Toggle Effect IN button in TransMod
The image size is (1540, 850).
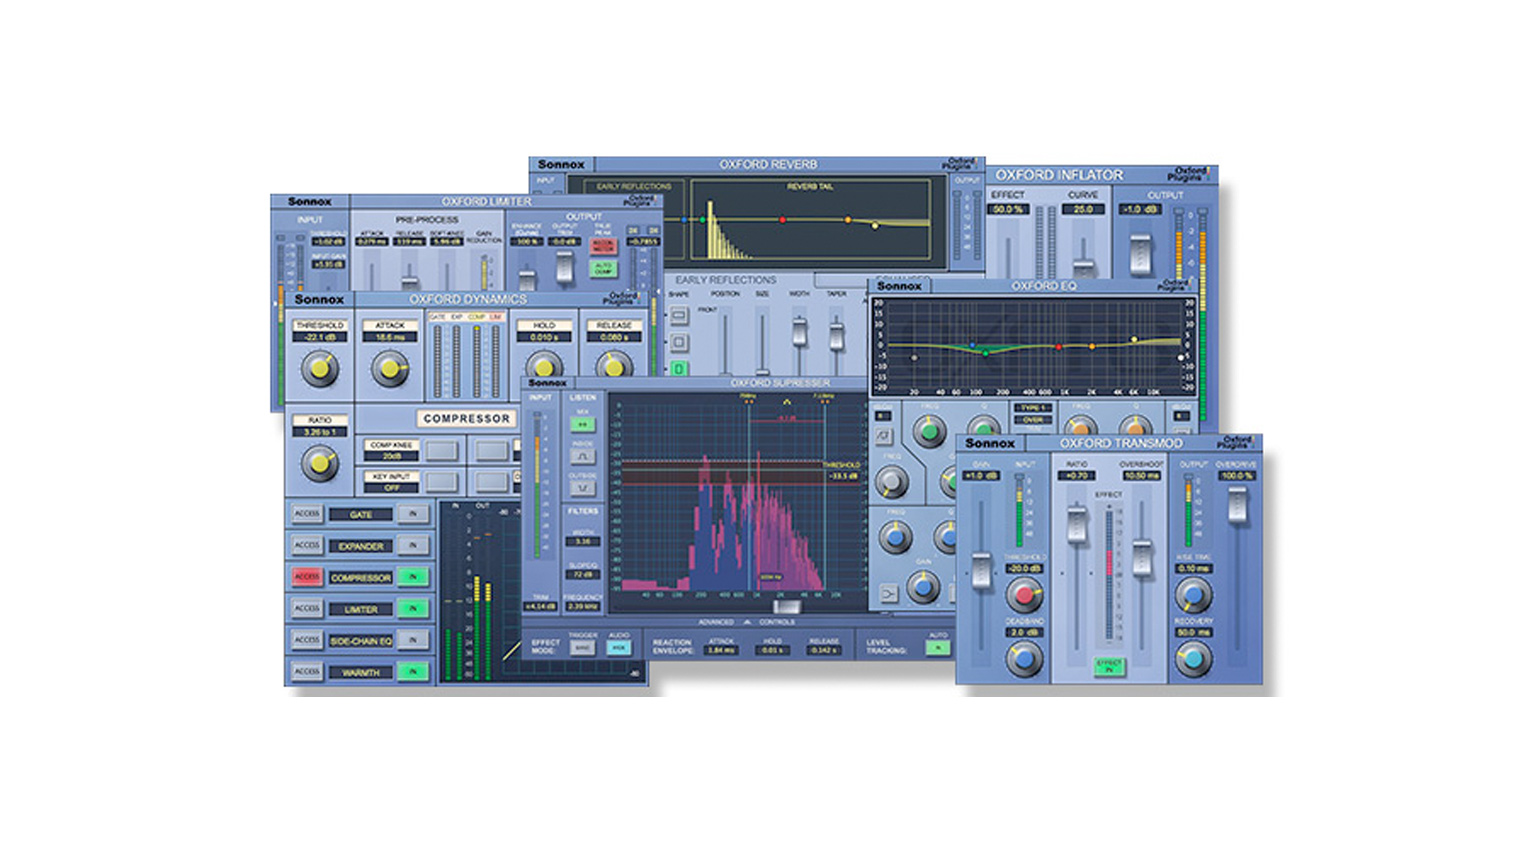[1108, 667]
